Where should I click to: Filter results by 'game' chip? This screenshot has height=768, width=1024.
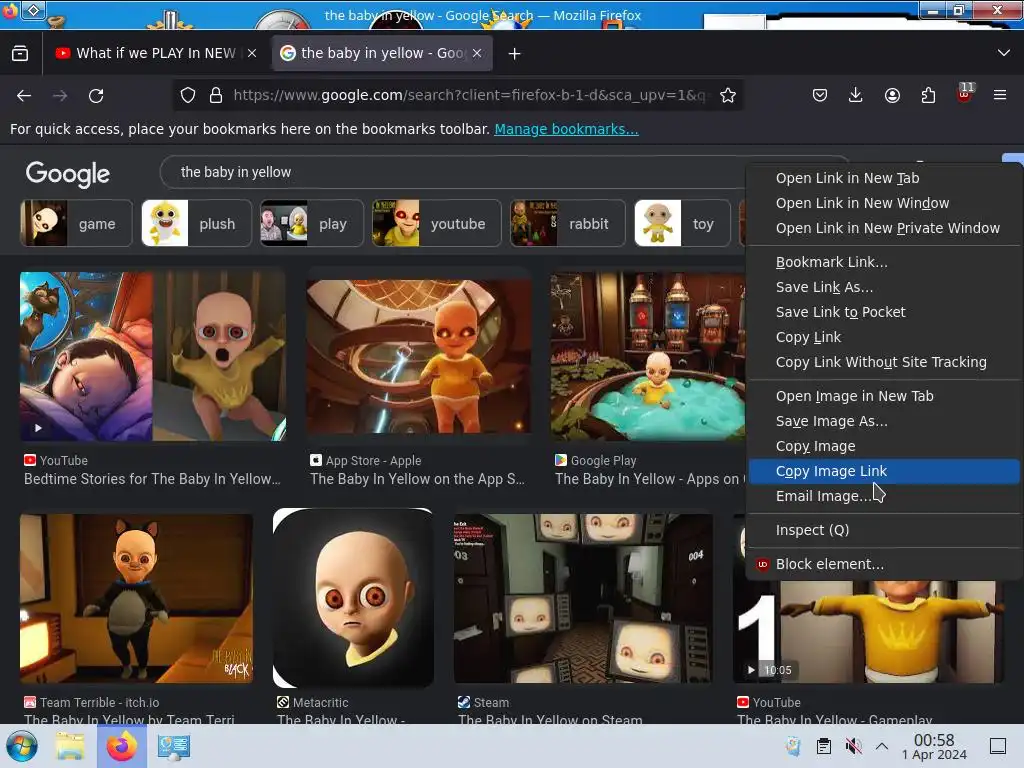coord(76,223)
